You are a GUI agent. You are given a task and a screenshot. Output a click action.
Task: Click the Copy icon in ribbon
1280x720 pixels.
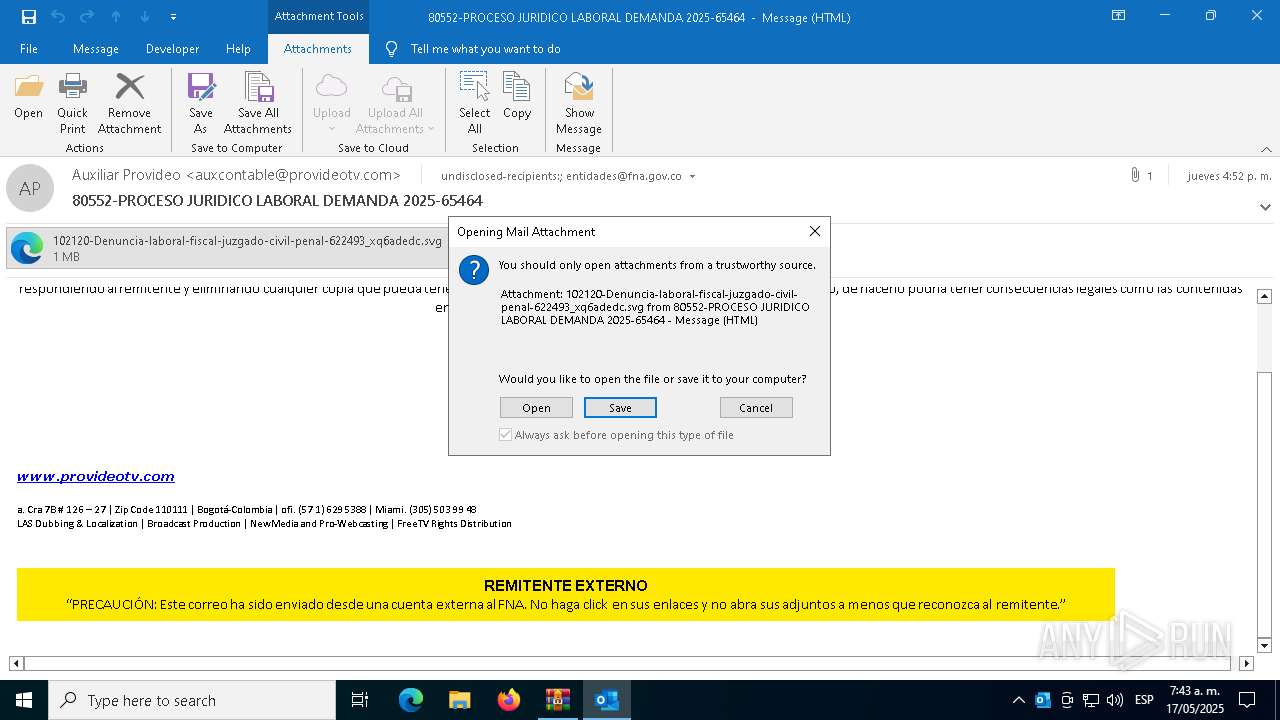click(x=517, y=96)
